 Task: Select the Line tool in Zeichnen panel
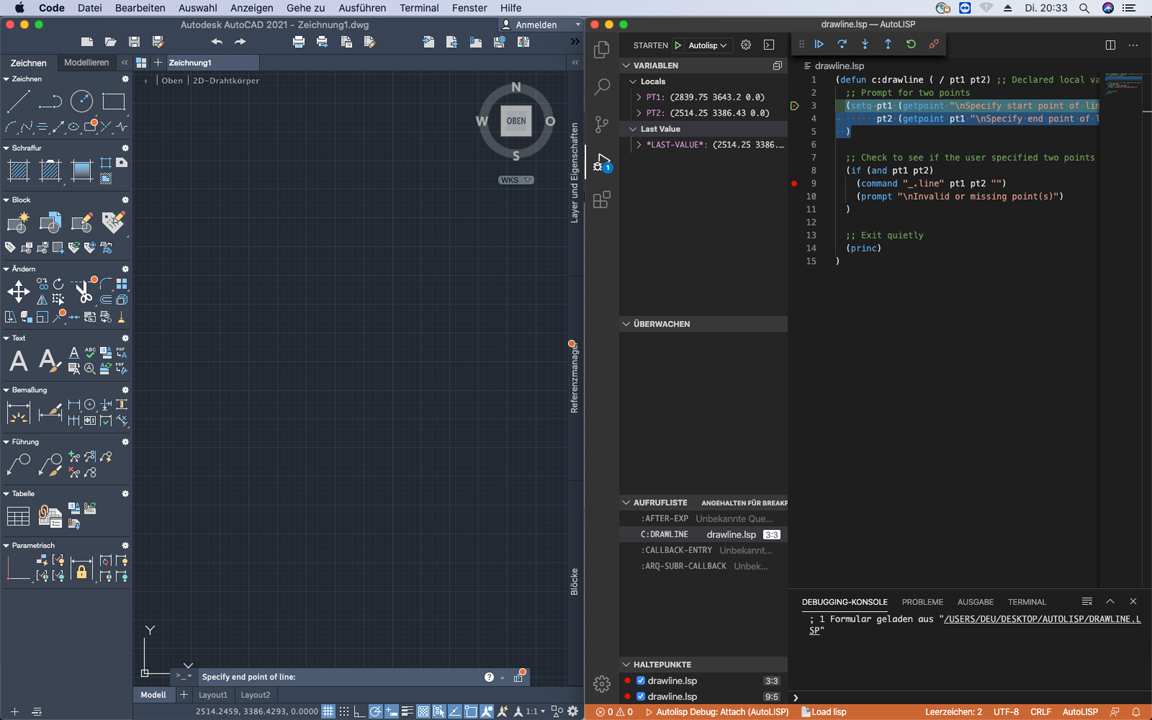[18, 102]
